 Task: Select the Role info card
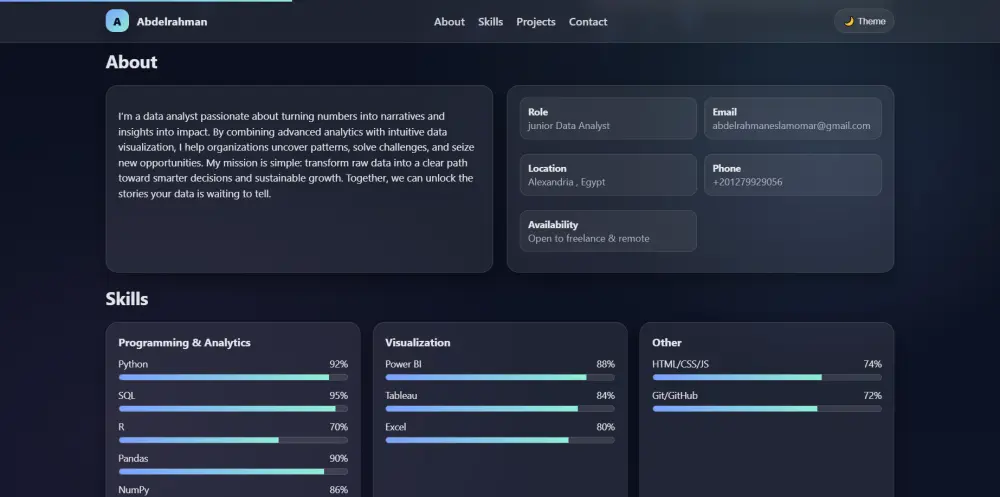pos(608,119)
